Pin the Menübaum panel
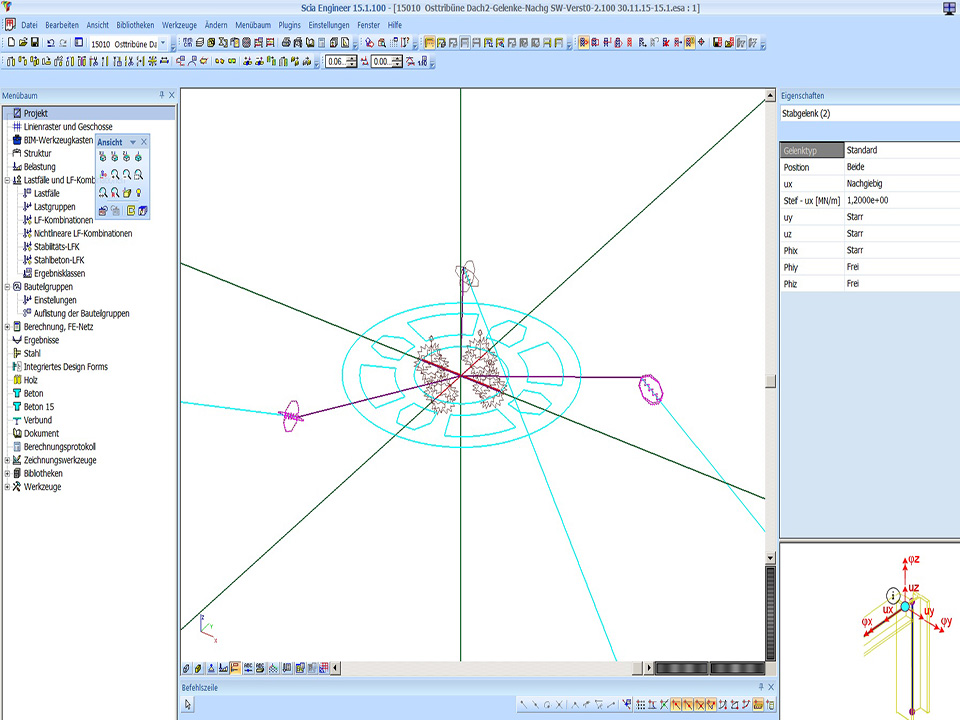The width and height of the screenshot is (960, 720). [161, 95]
